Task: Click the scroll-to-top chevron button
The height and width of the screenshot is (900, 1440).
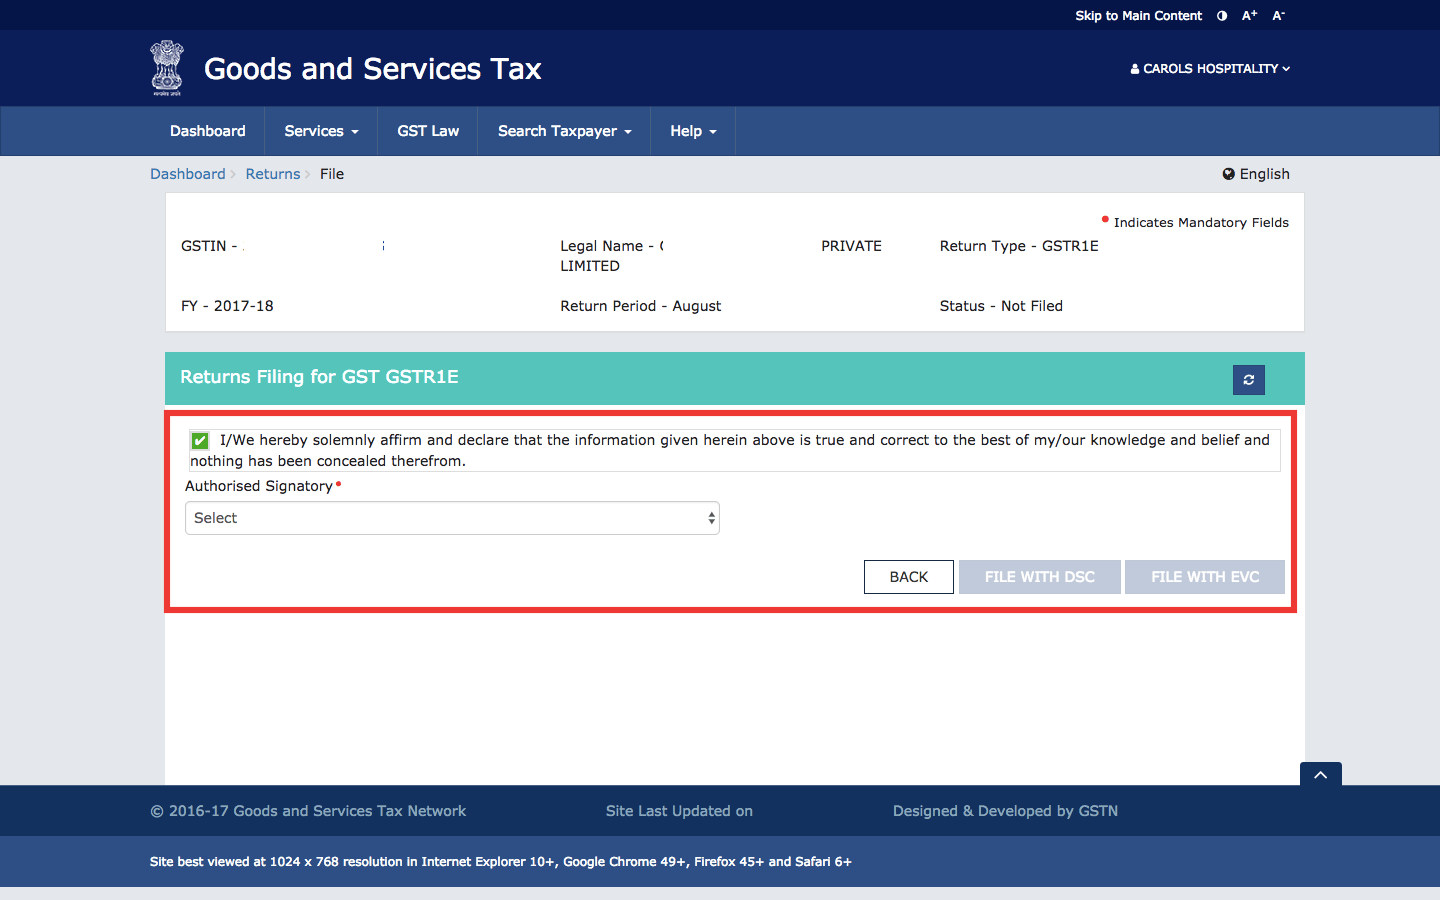Action: [1320, 775]
